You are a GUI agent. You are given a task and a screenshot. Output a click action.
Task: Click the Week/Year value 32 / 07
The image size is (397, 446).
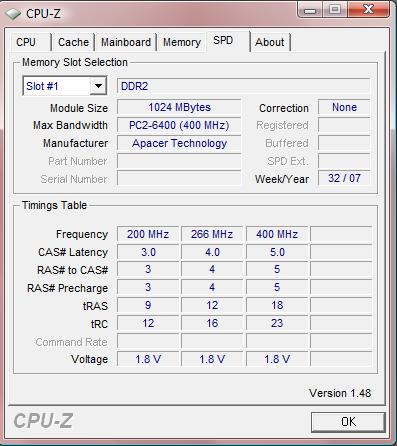click(x=344, y=178)
